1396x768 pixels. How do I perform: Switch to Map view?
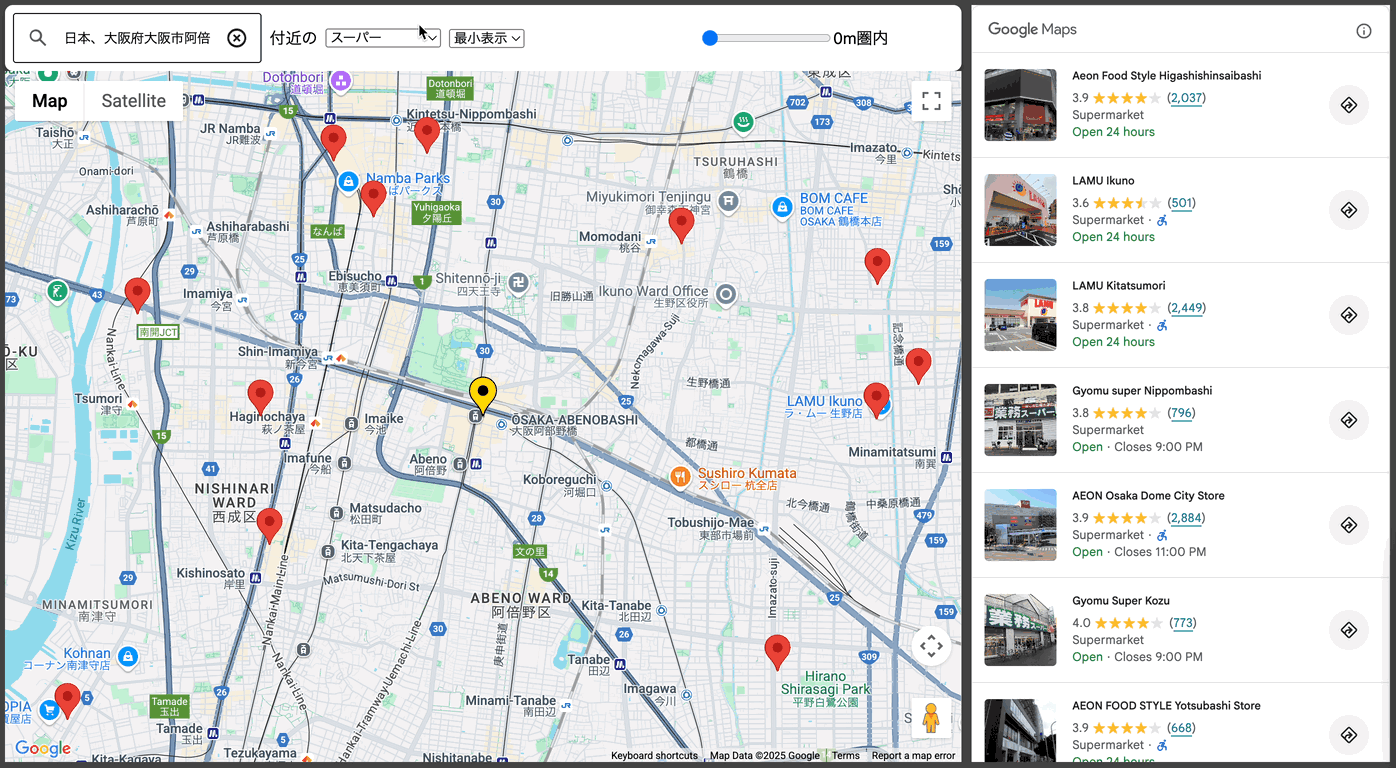tap(50, 101)
